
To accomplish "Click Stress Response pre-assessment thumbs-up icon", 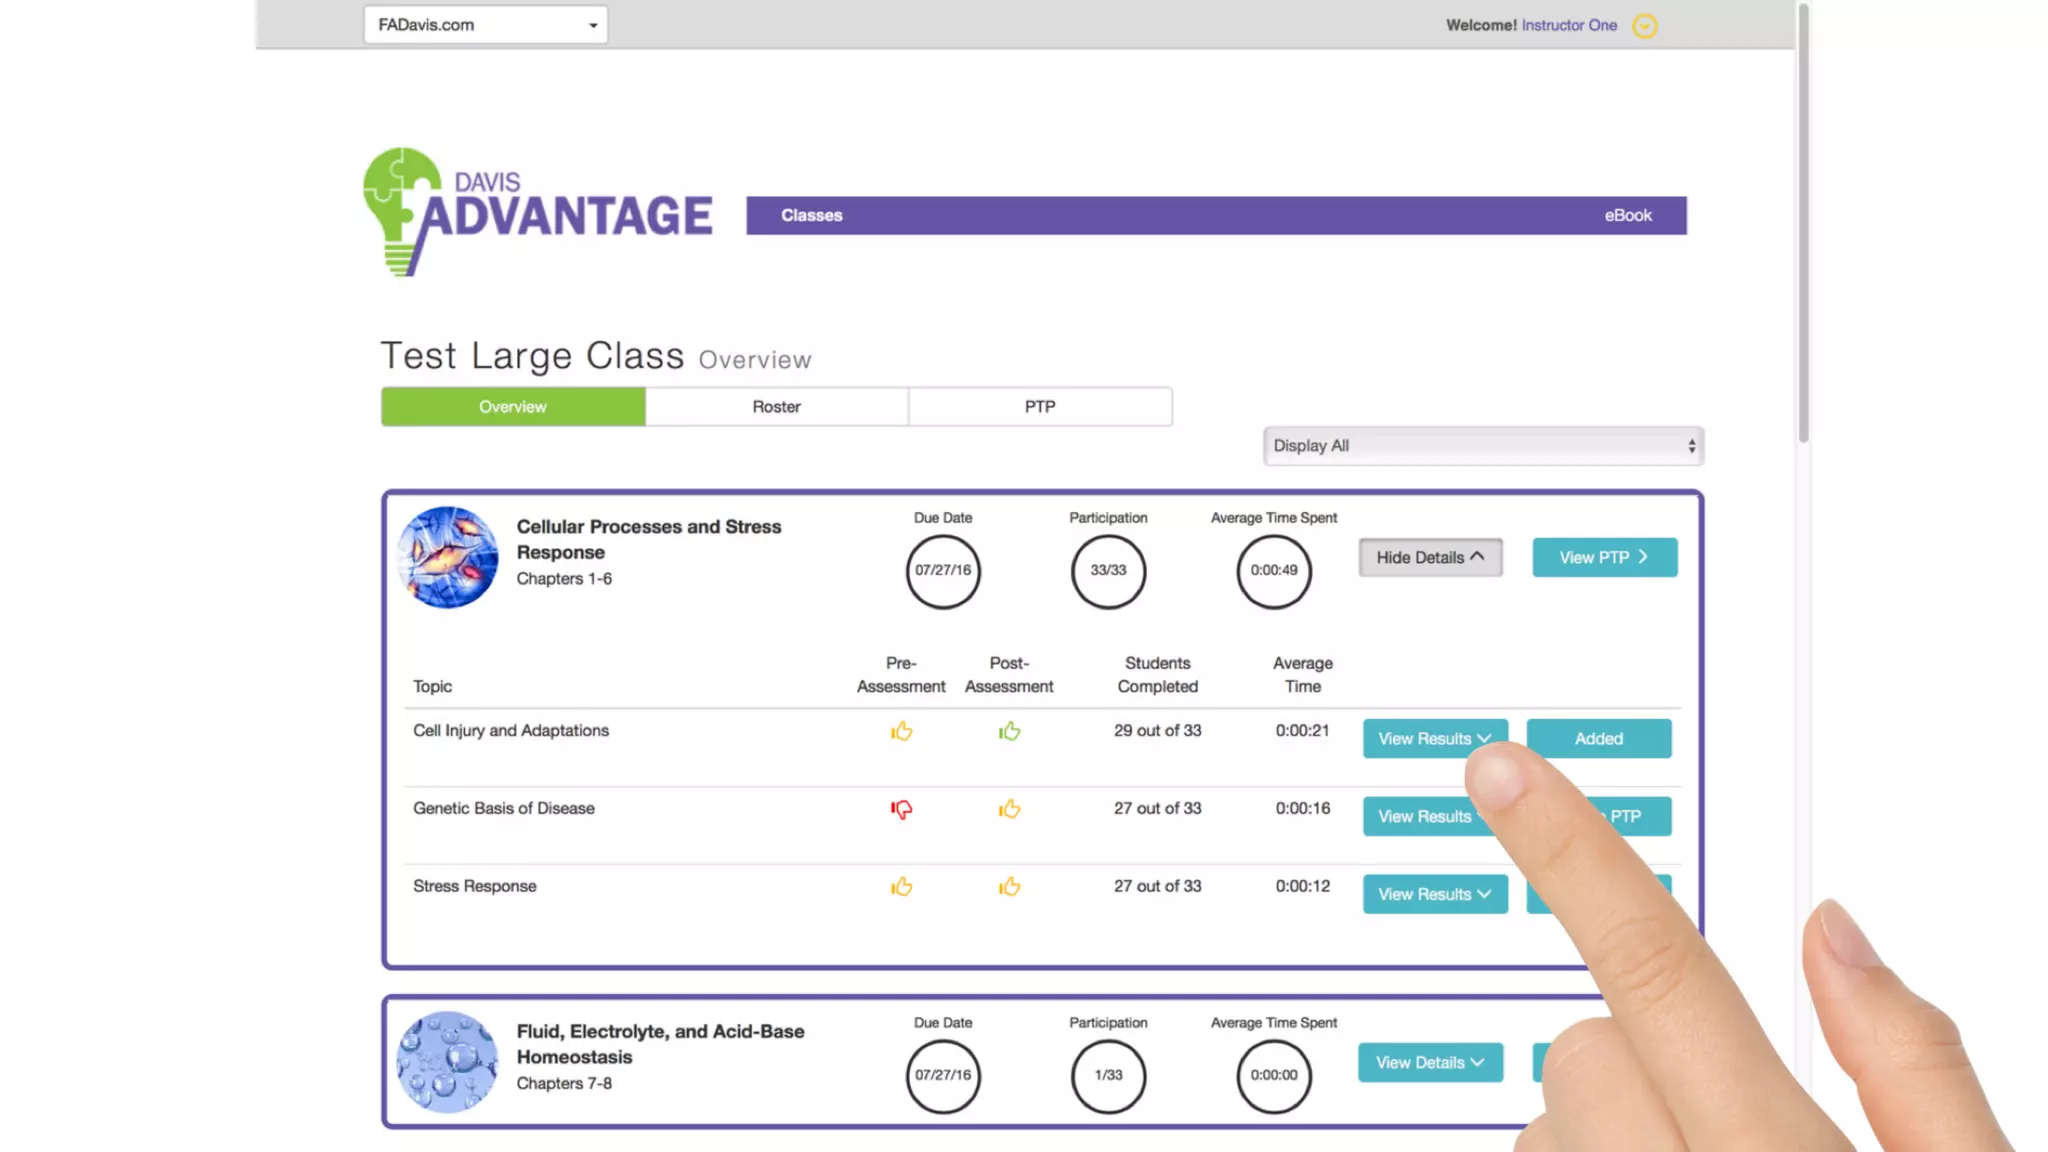I will (901, 887).
